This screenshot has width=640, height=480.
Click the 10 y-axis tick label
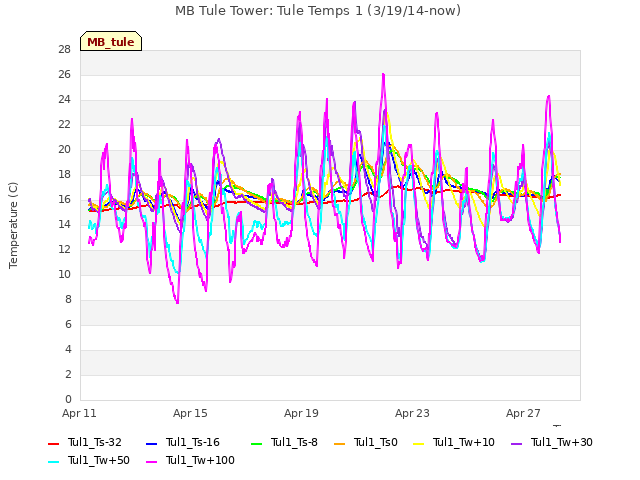coord(64,274)
